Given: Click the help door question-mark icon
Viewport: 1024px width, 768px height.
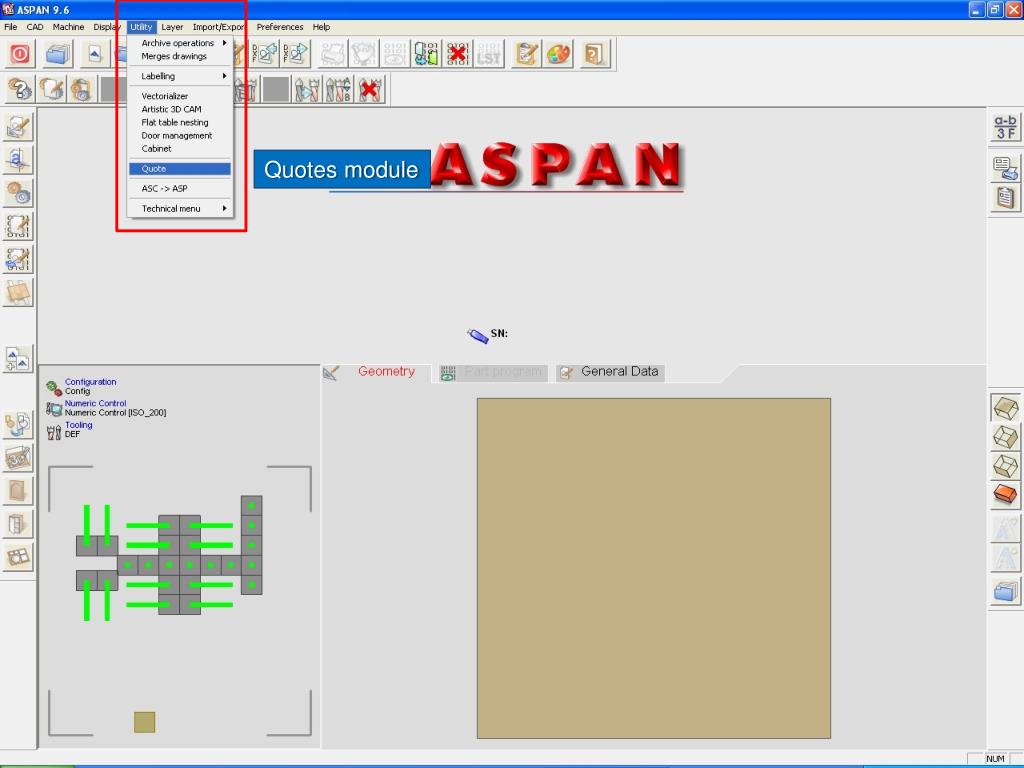Looking at the screenshot, I should point(594,54).
